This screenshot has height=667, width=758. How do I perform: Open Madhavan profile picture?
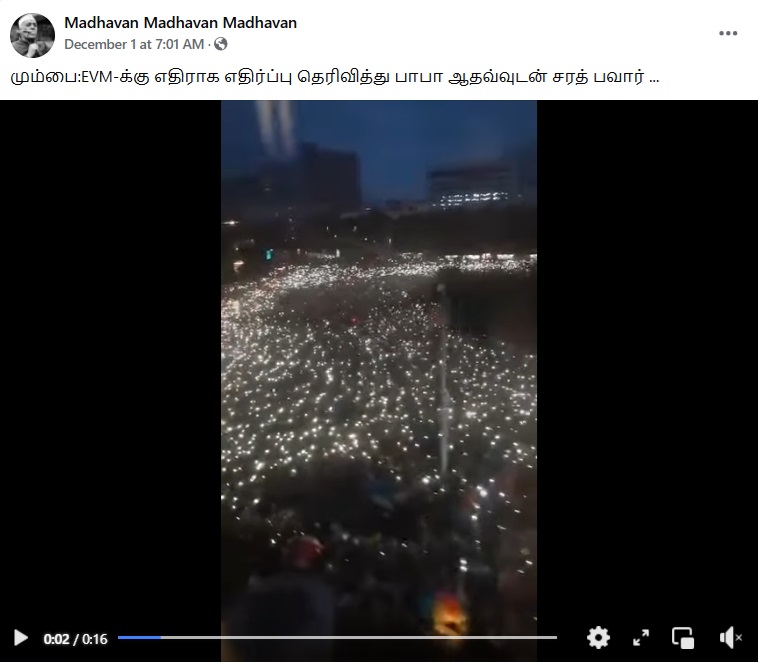click(32, 35)
